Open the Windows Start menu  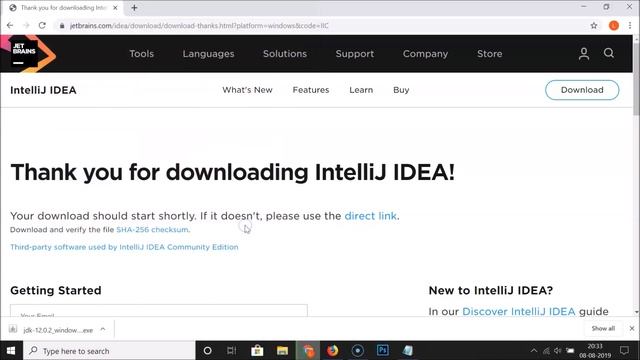[x=11, y=351]
